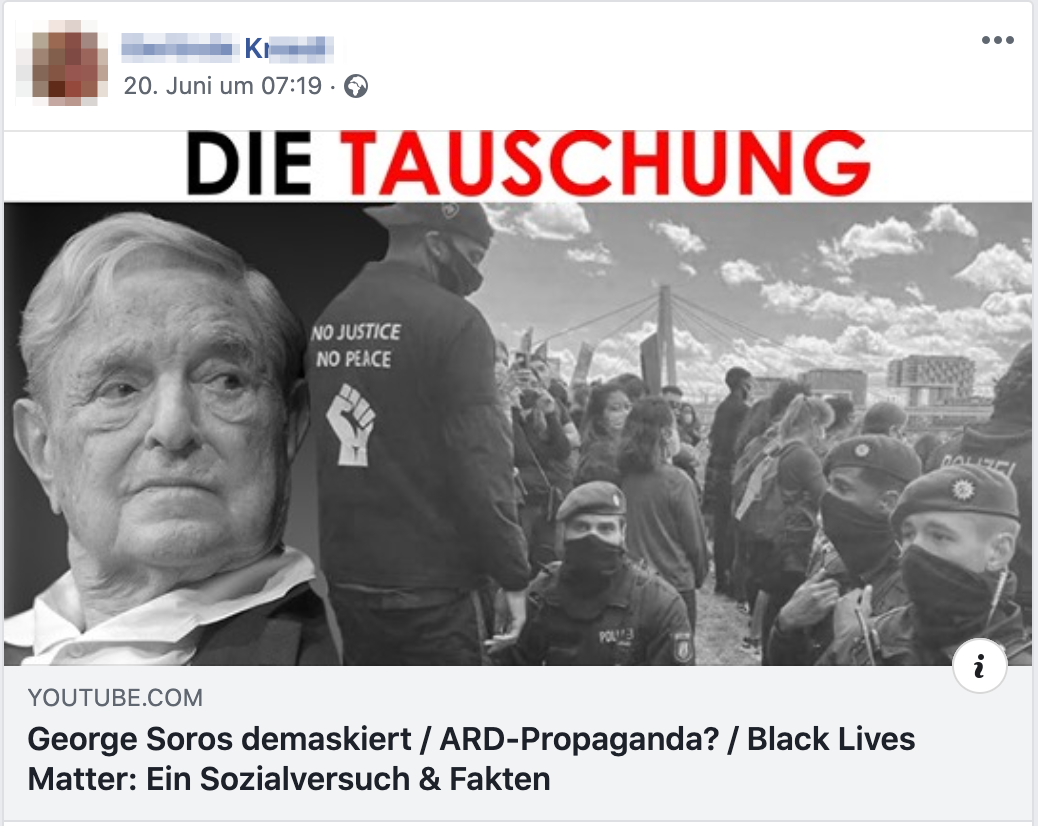Click the 'Matter: Ein Sozialversuch & Fakten' line
Screen dimensions: 1038x826
(x=289, y=780)
